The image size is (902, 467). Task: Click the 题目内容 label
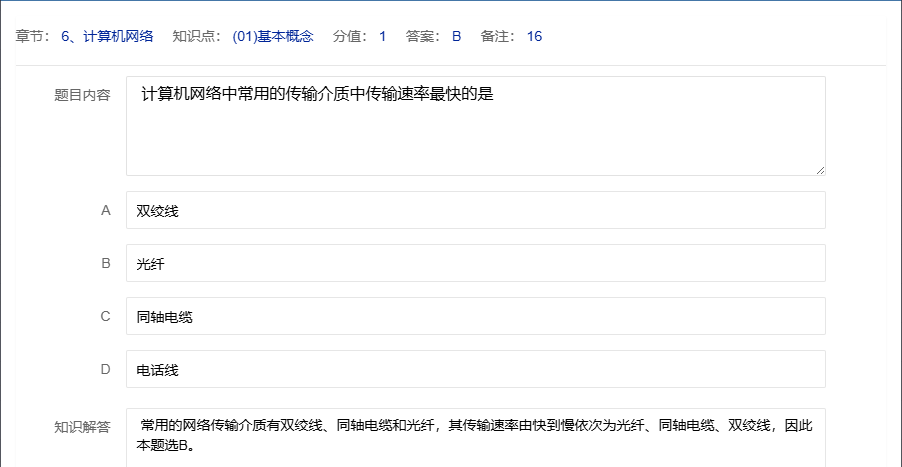[82, 96]
